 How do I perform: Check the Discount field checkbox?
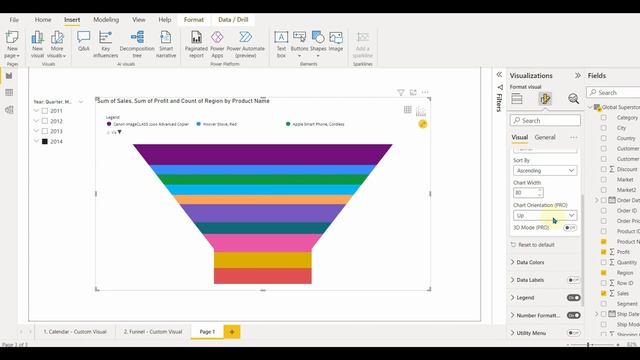click(x=603, y=169)
